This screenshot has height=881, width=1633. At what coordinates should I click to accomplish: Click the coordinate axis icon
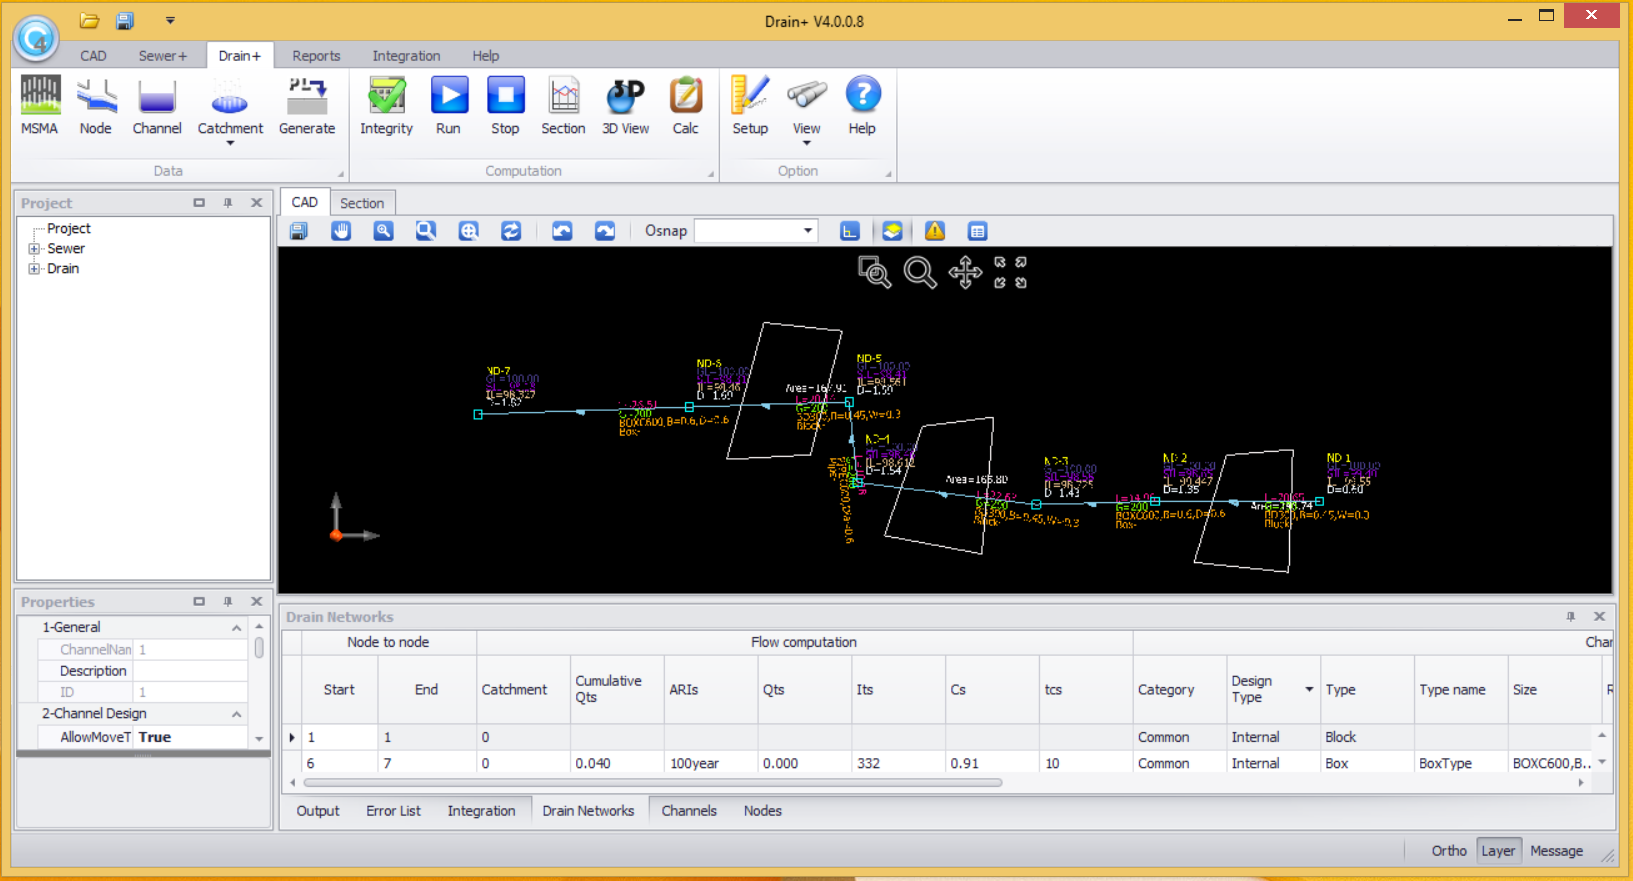click(x=849, y=231)
